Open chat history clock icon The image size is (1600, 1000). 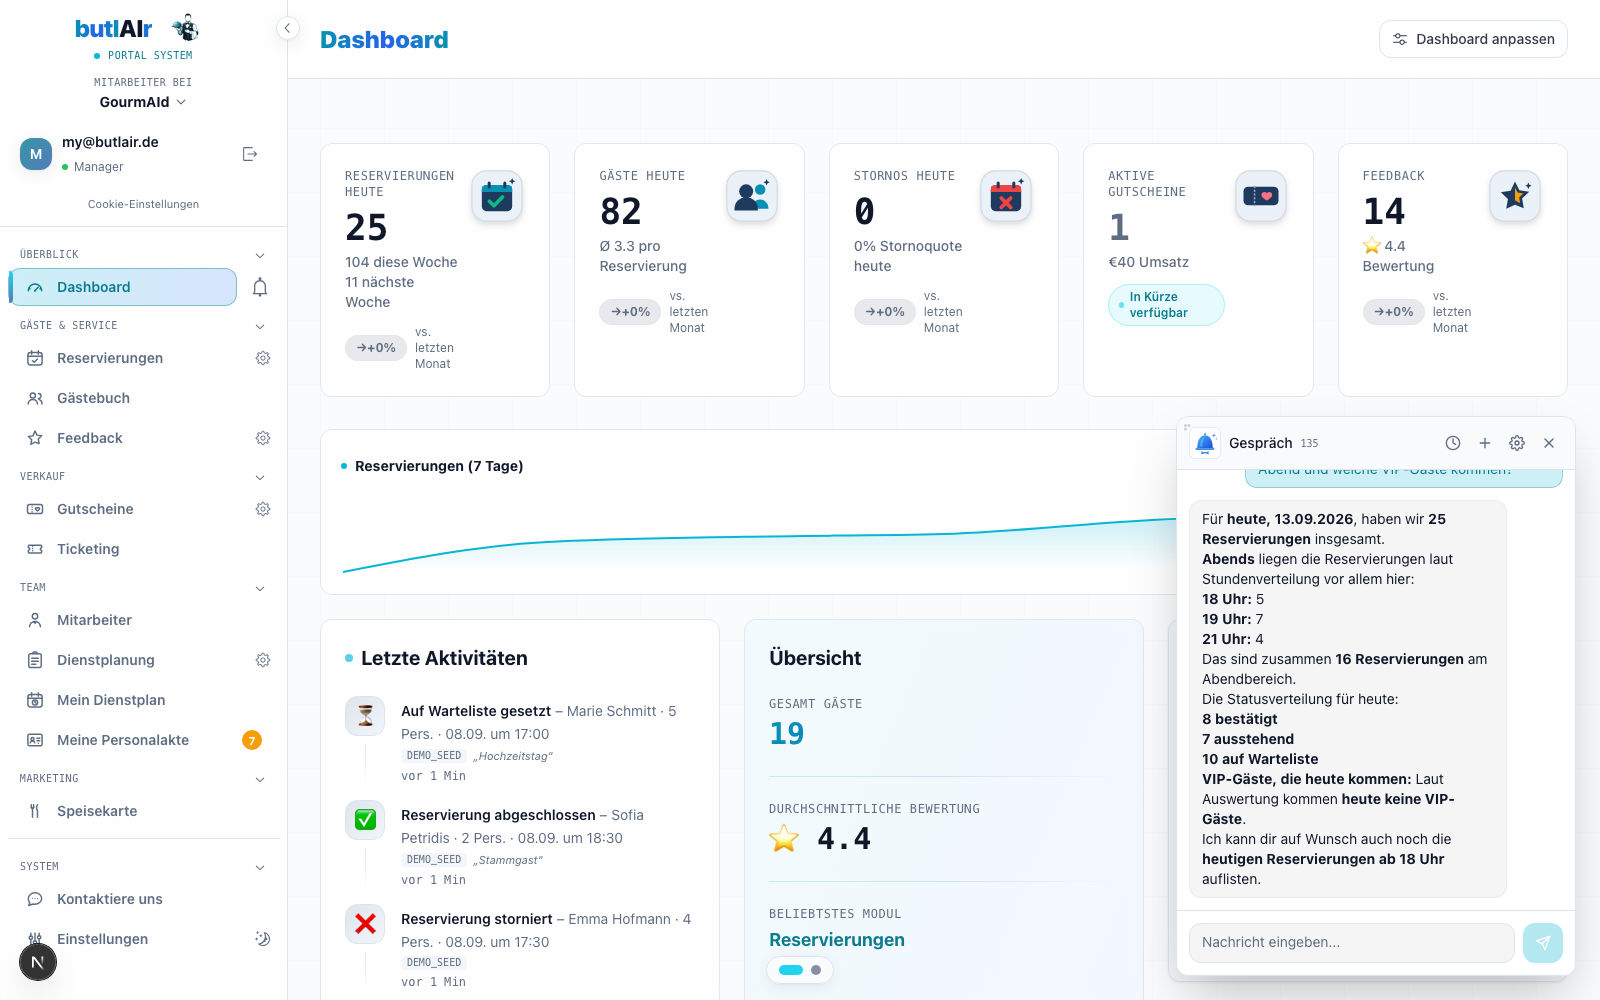pos(1453,443)
